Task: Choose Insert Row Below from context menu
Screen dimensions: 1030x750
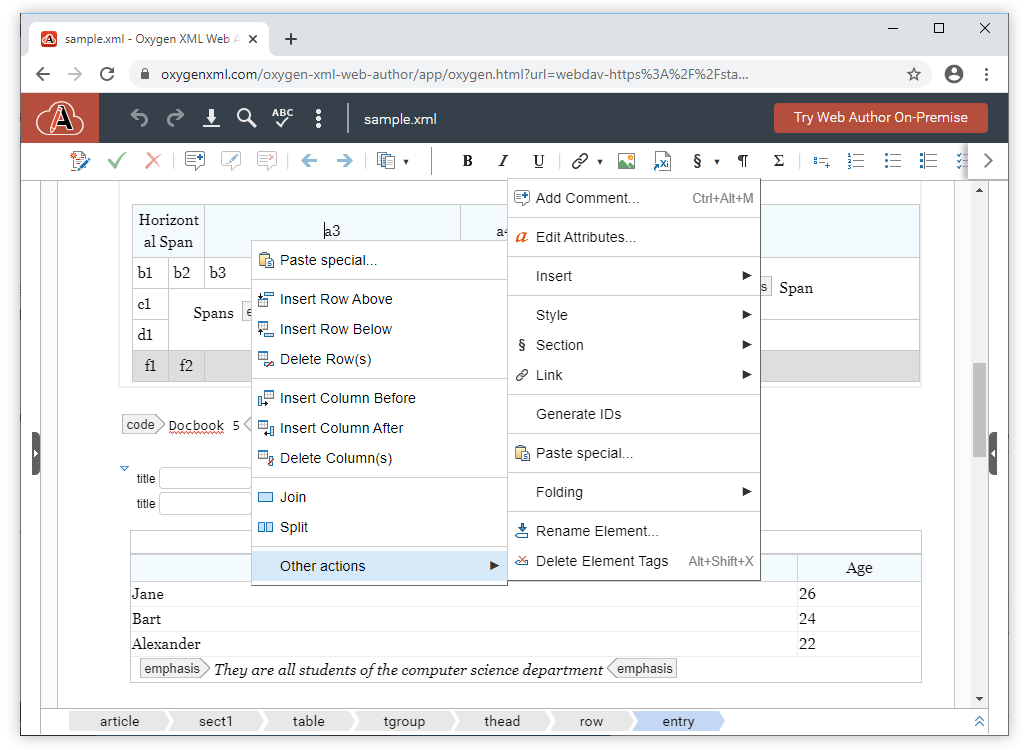Action: [x=379, y=329]
